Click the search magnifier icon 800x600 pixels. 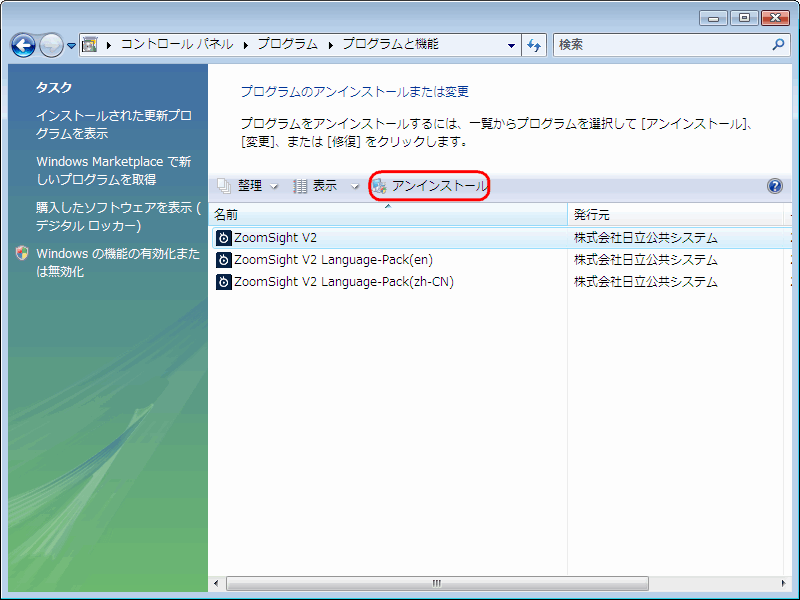778,45
